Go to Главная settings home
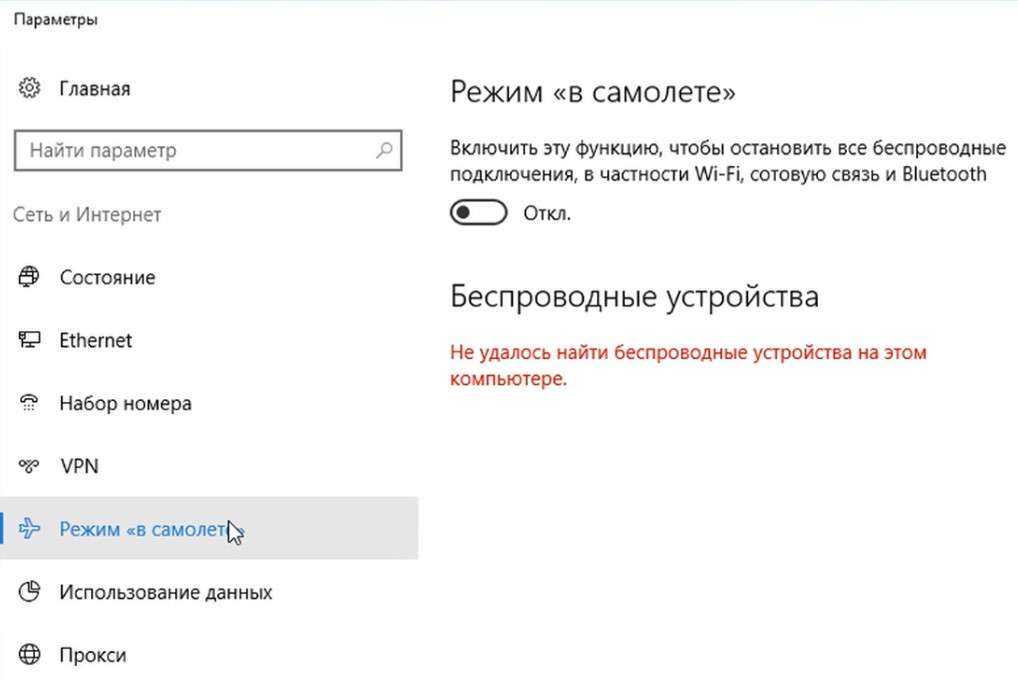The image size is (1018, 681). pyautogui.click(x=95, y=88)
